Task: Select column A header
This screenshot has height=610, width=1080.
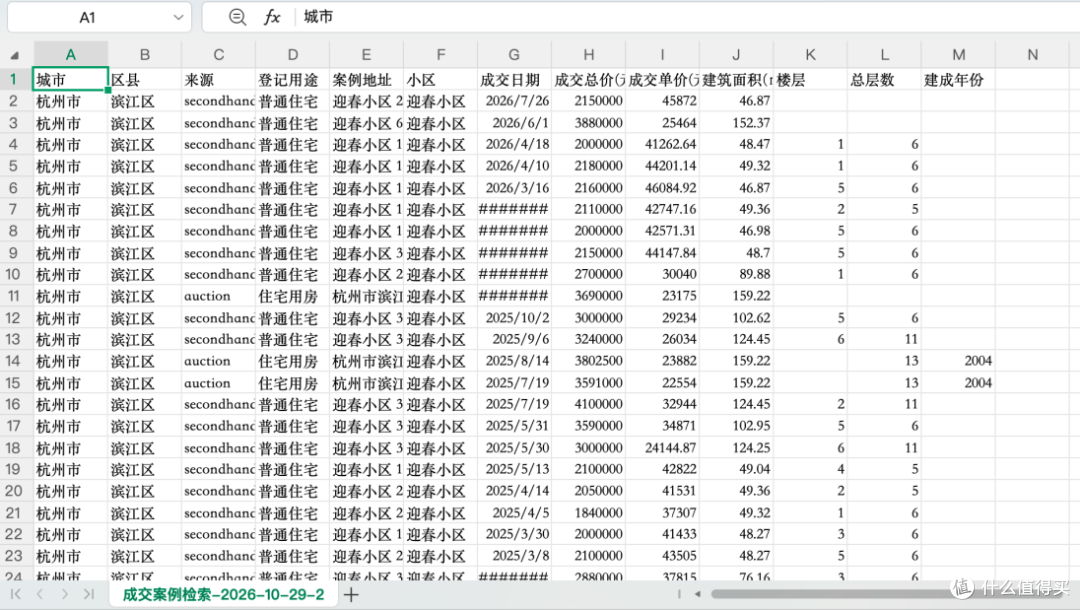Action: point(70,55)
